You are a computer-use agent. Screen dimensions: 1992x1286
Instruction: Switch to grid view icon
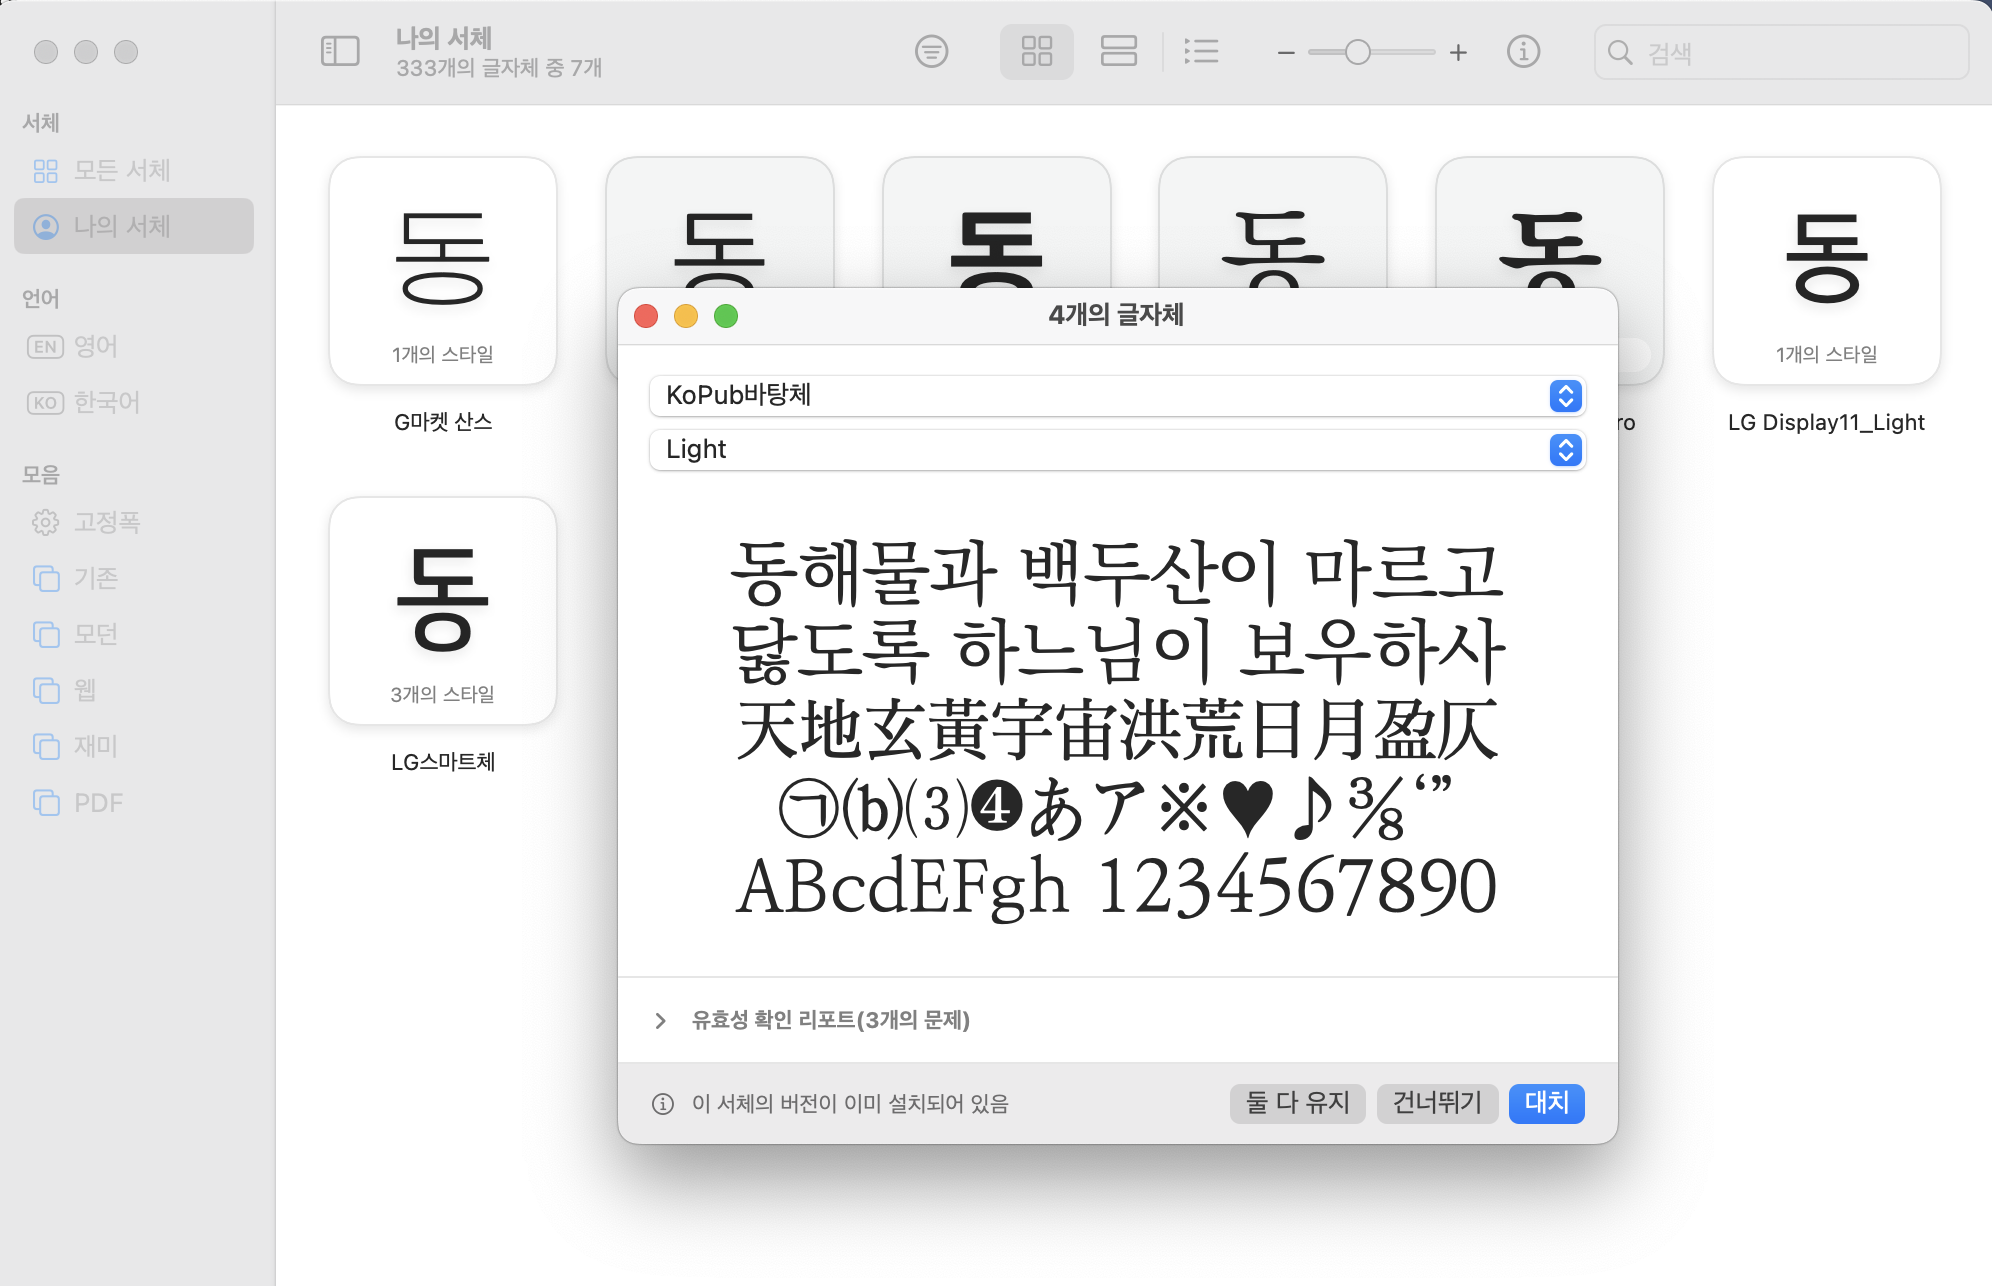point(1036,51)
